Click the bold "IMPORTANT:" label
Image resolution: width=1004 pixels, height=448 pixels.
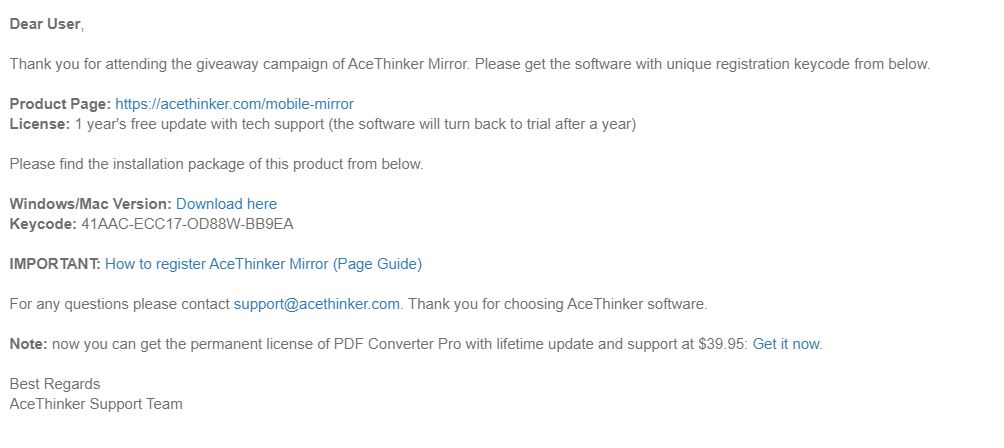pos(55,264)
